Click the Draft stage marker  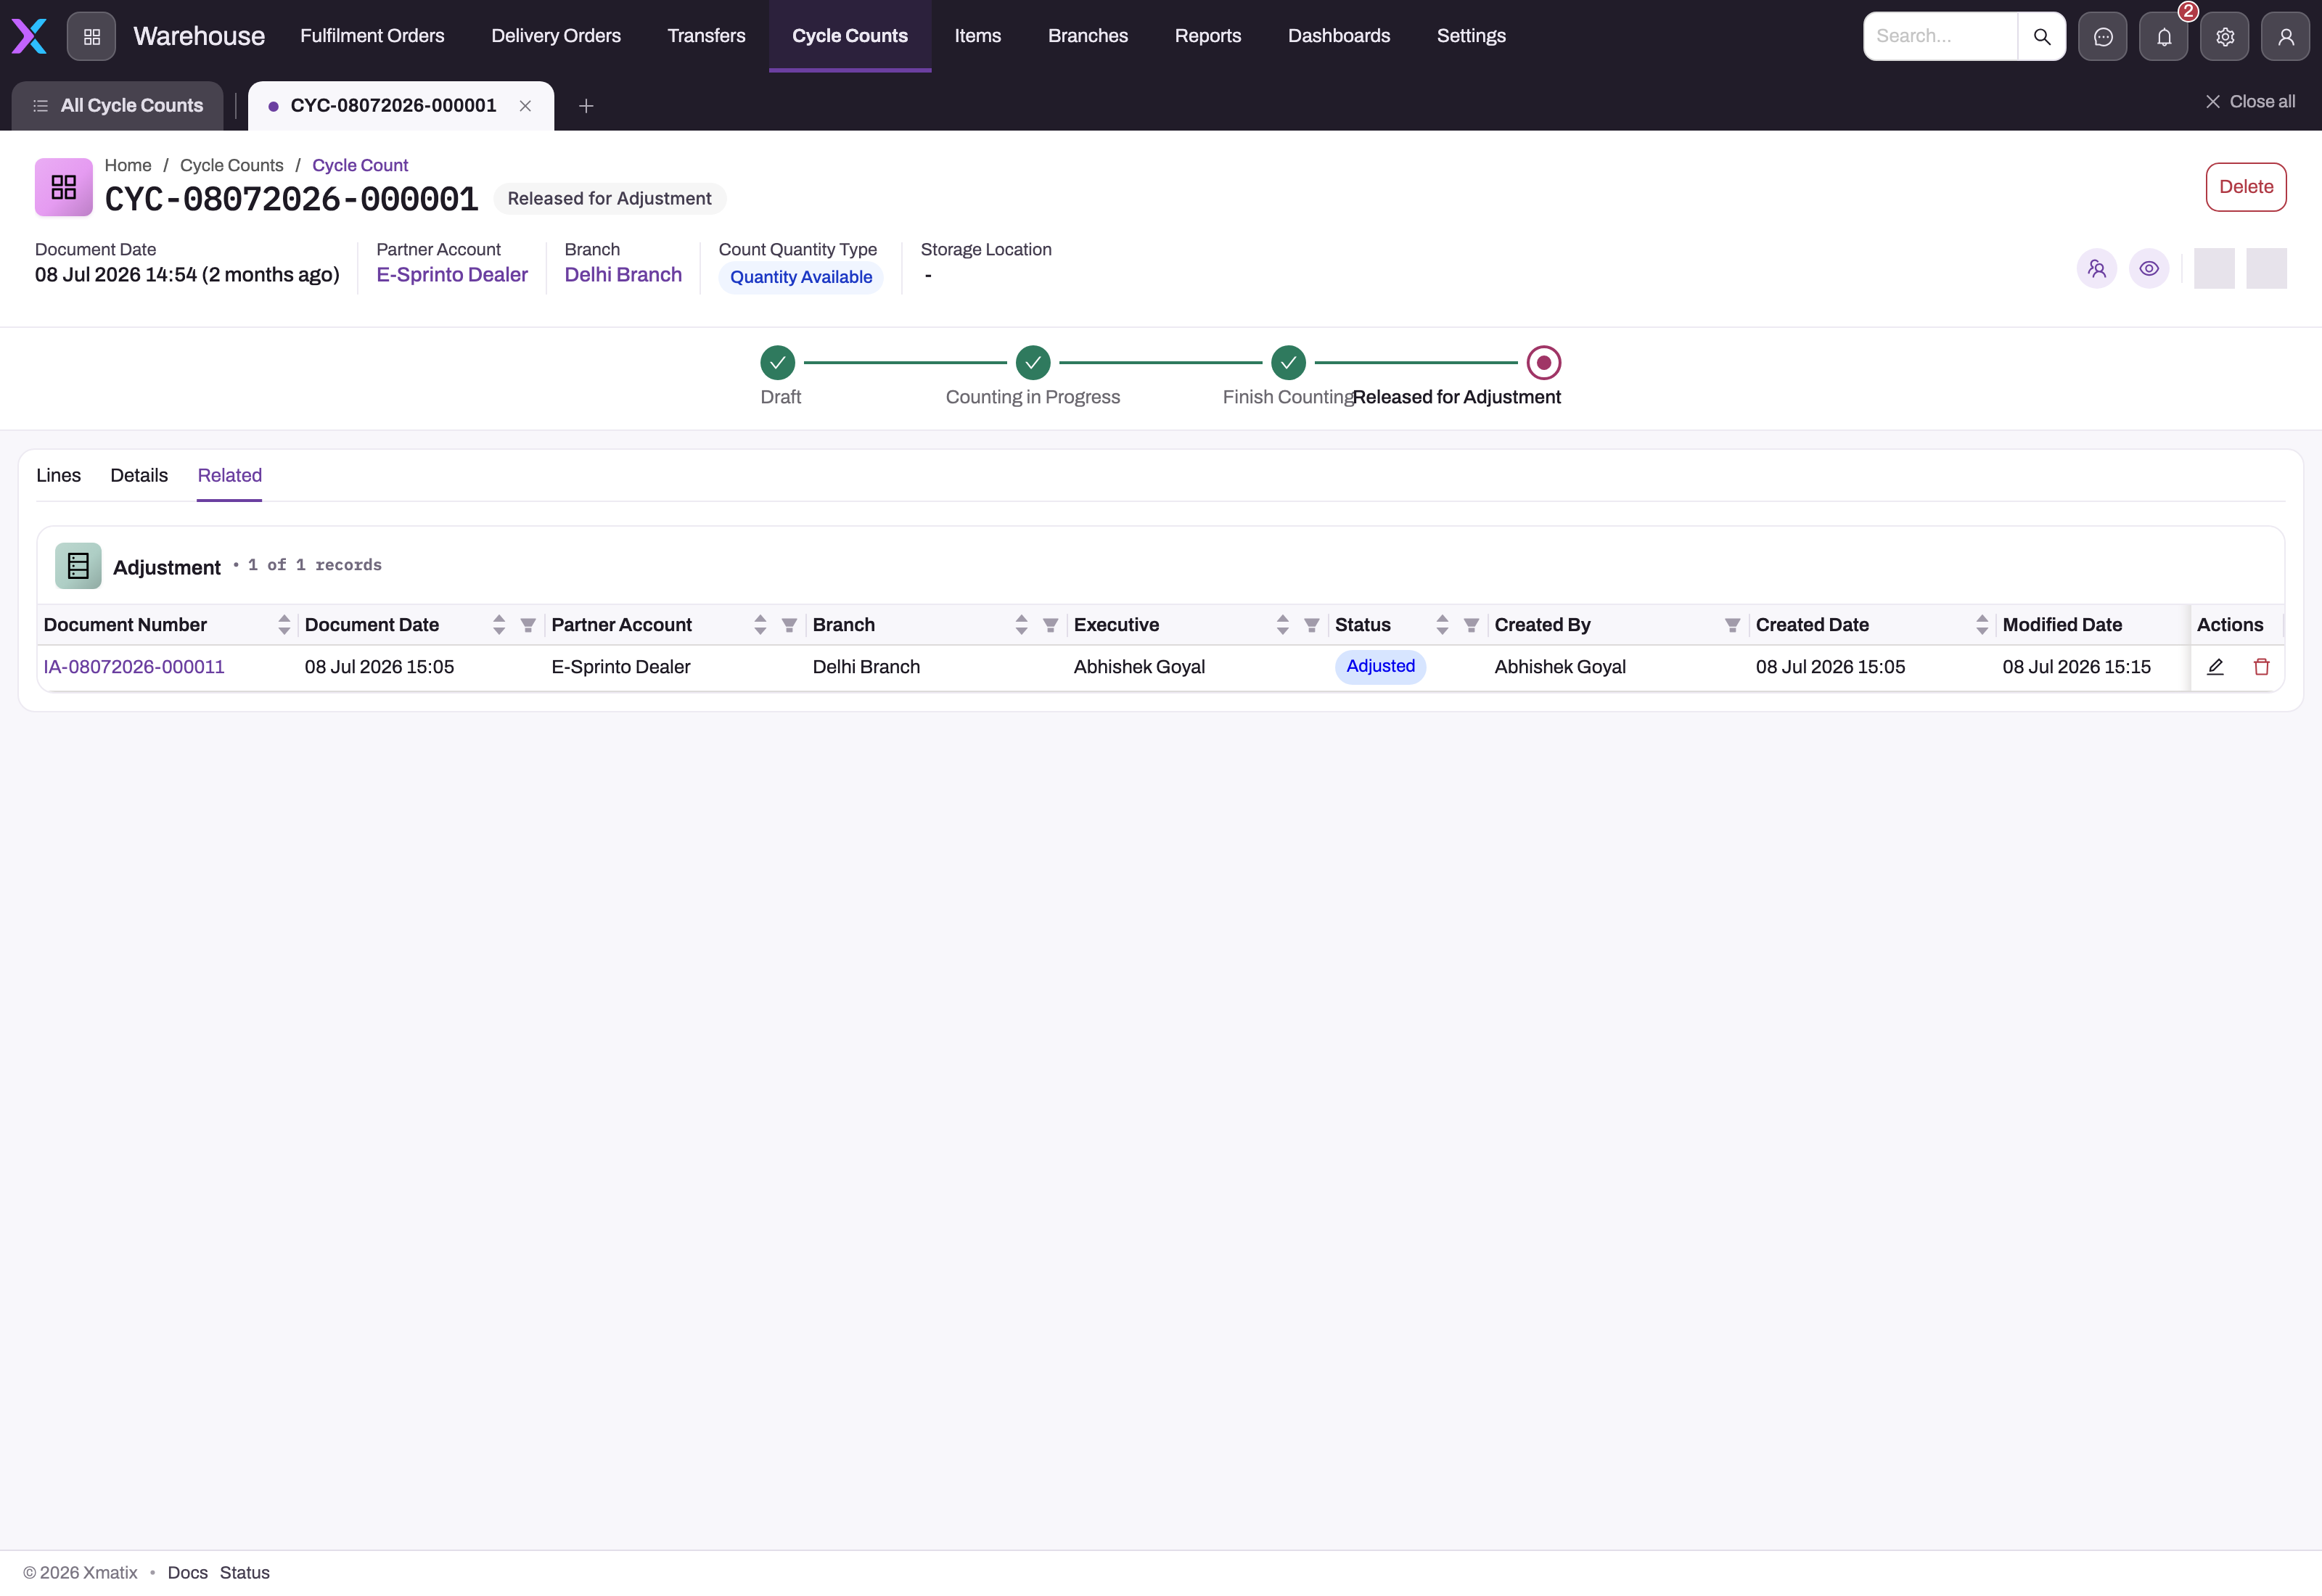777,363
